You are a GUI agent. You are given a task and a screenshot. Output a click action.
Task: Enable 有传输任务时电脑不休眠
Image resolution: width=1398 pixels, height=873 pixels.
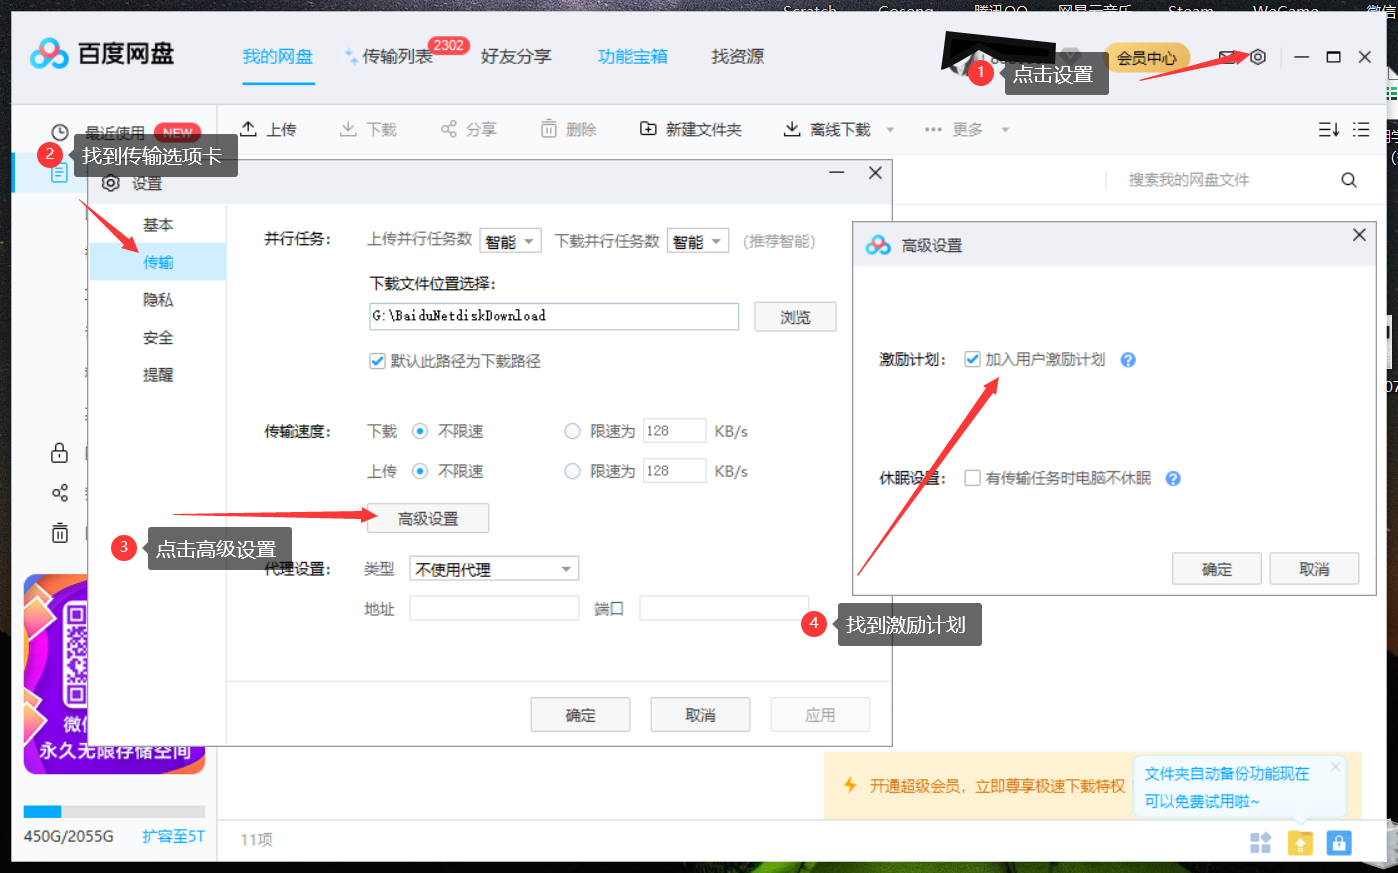click(x=971, y=478)
